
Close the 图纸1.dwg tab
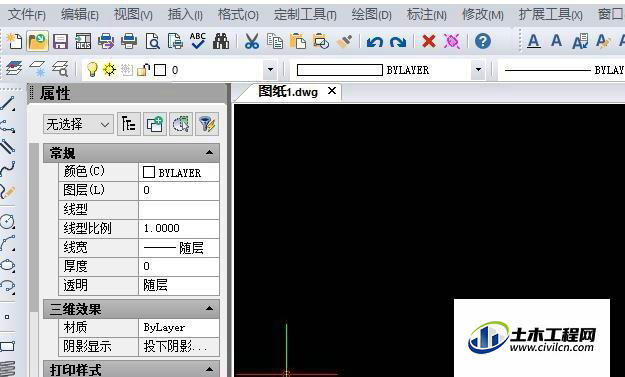[332, 91]
